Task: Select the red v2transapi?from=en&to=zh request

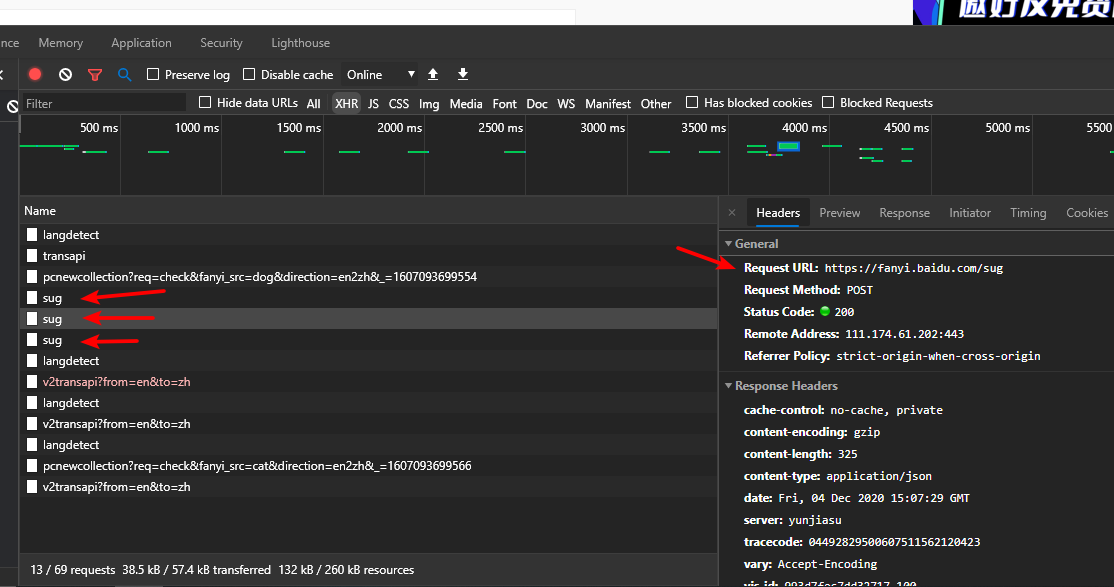Action: tap(368, 382)
